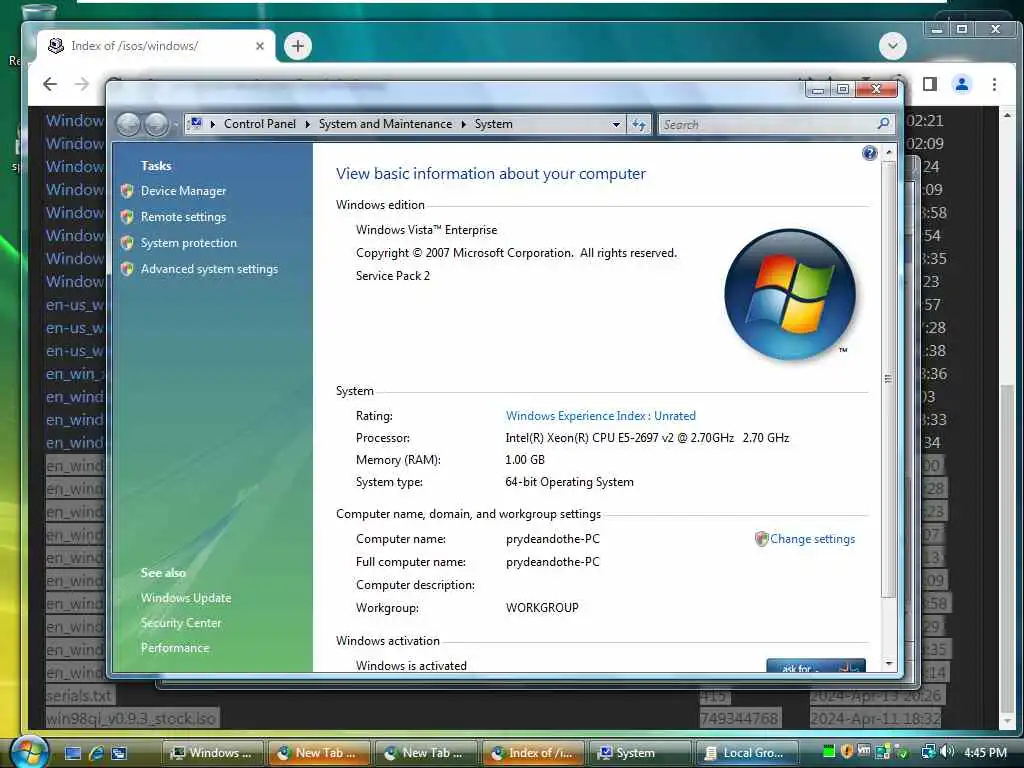Go to Control Panel breadcrumb
This screenshot has height=768, width=1024.
(259, 124)
